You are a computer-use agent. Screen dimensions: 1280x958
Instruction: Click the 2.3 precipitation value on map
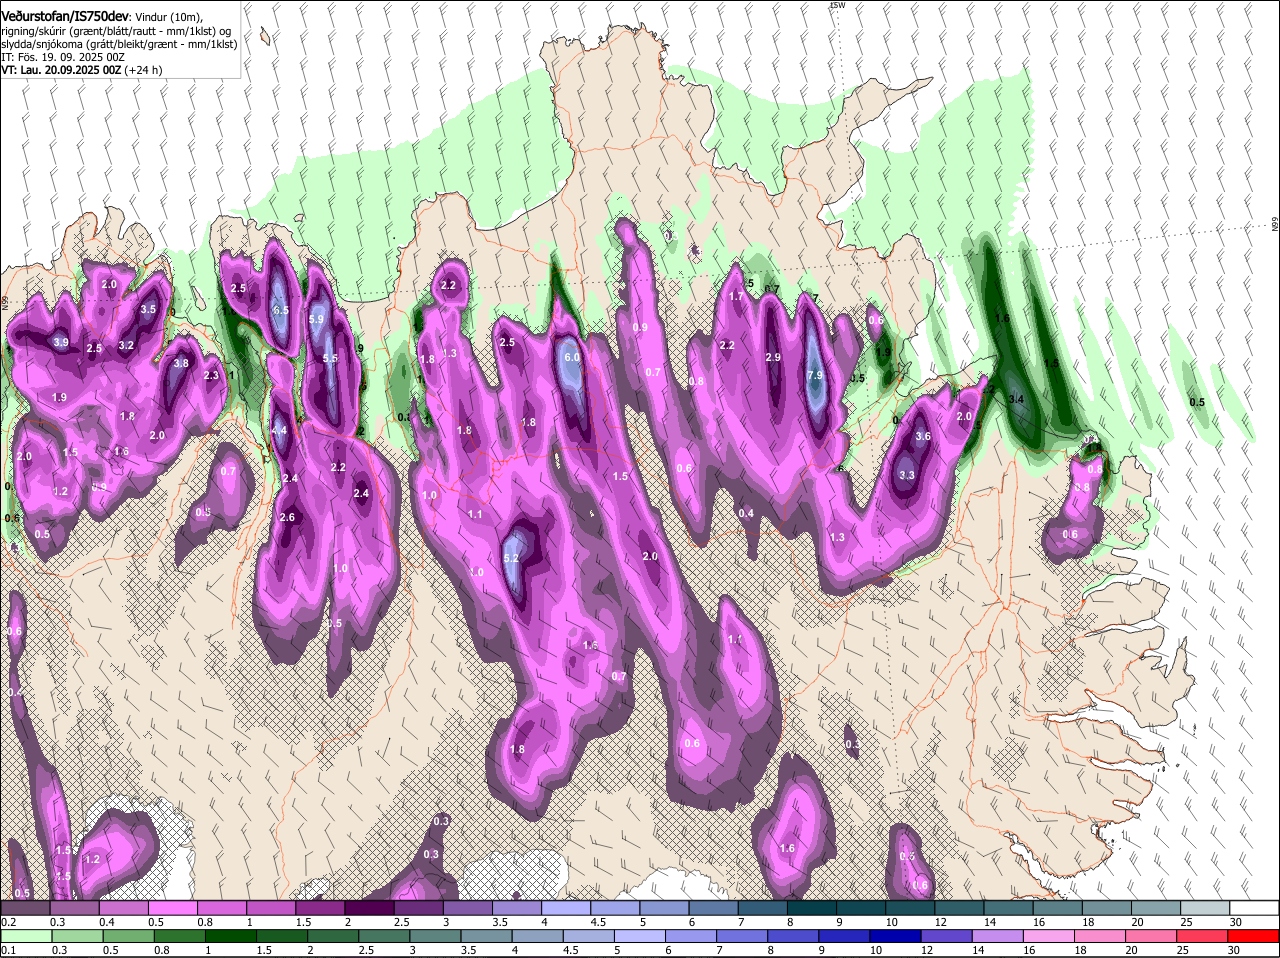point(211,375)
